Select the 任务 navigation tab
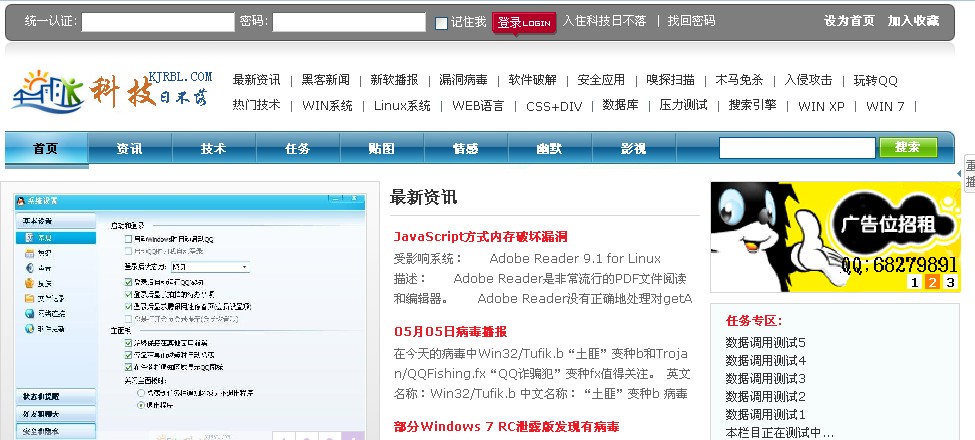The height and width of the screenshot is (440, 975). 297,149
